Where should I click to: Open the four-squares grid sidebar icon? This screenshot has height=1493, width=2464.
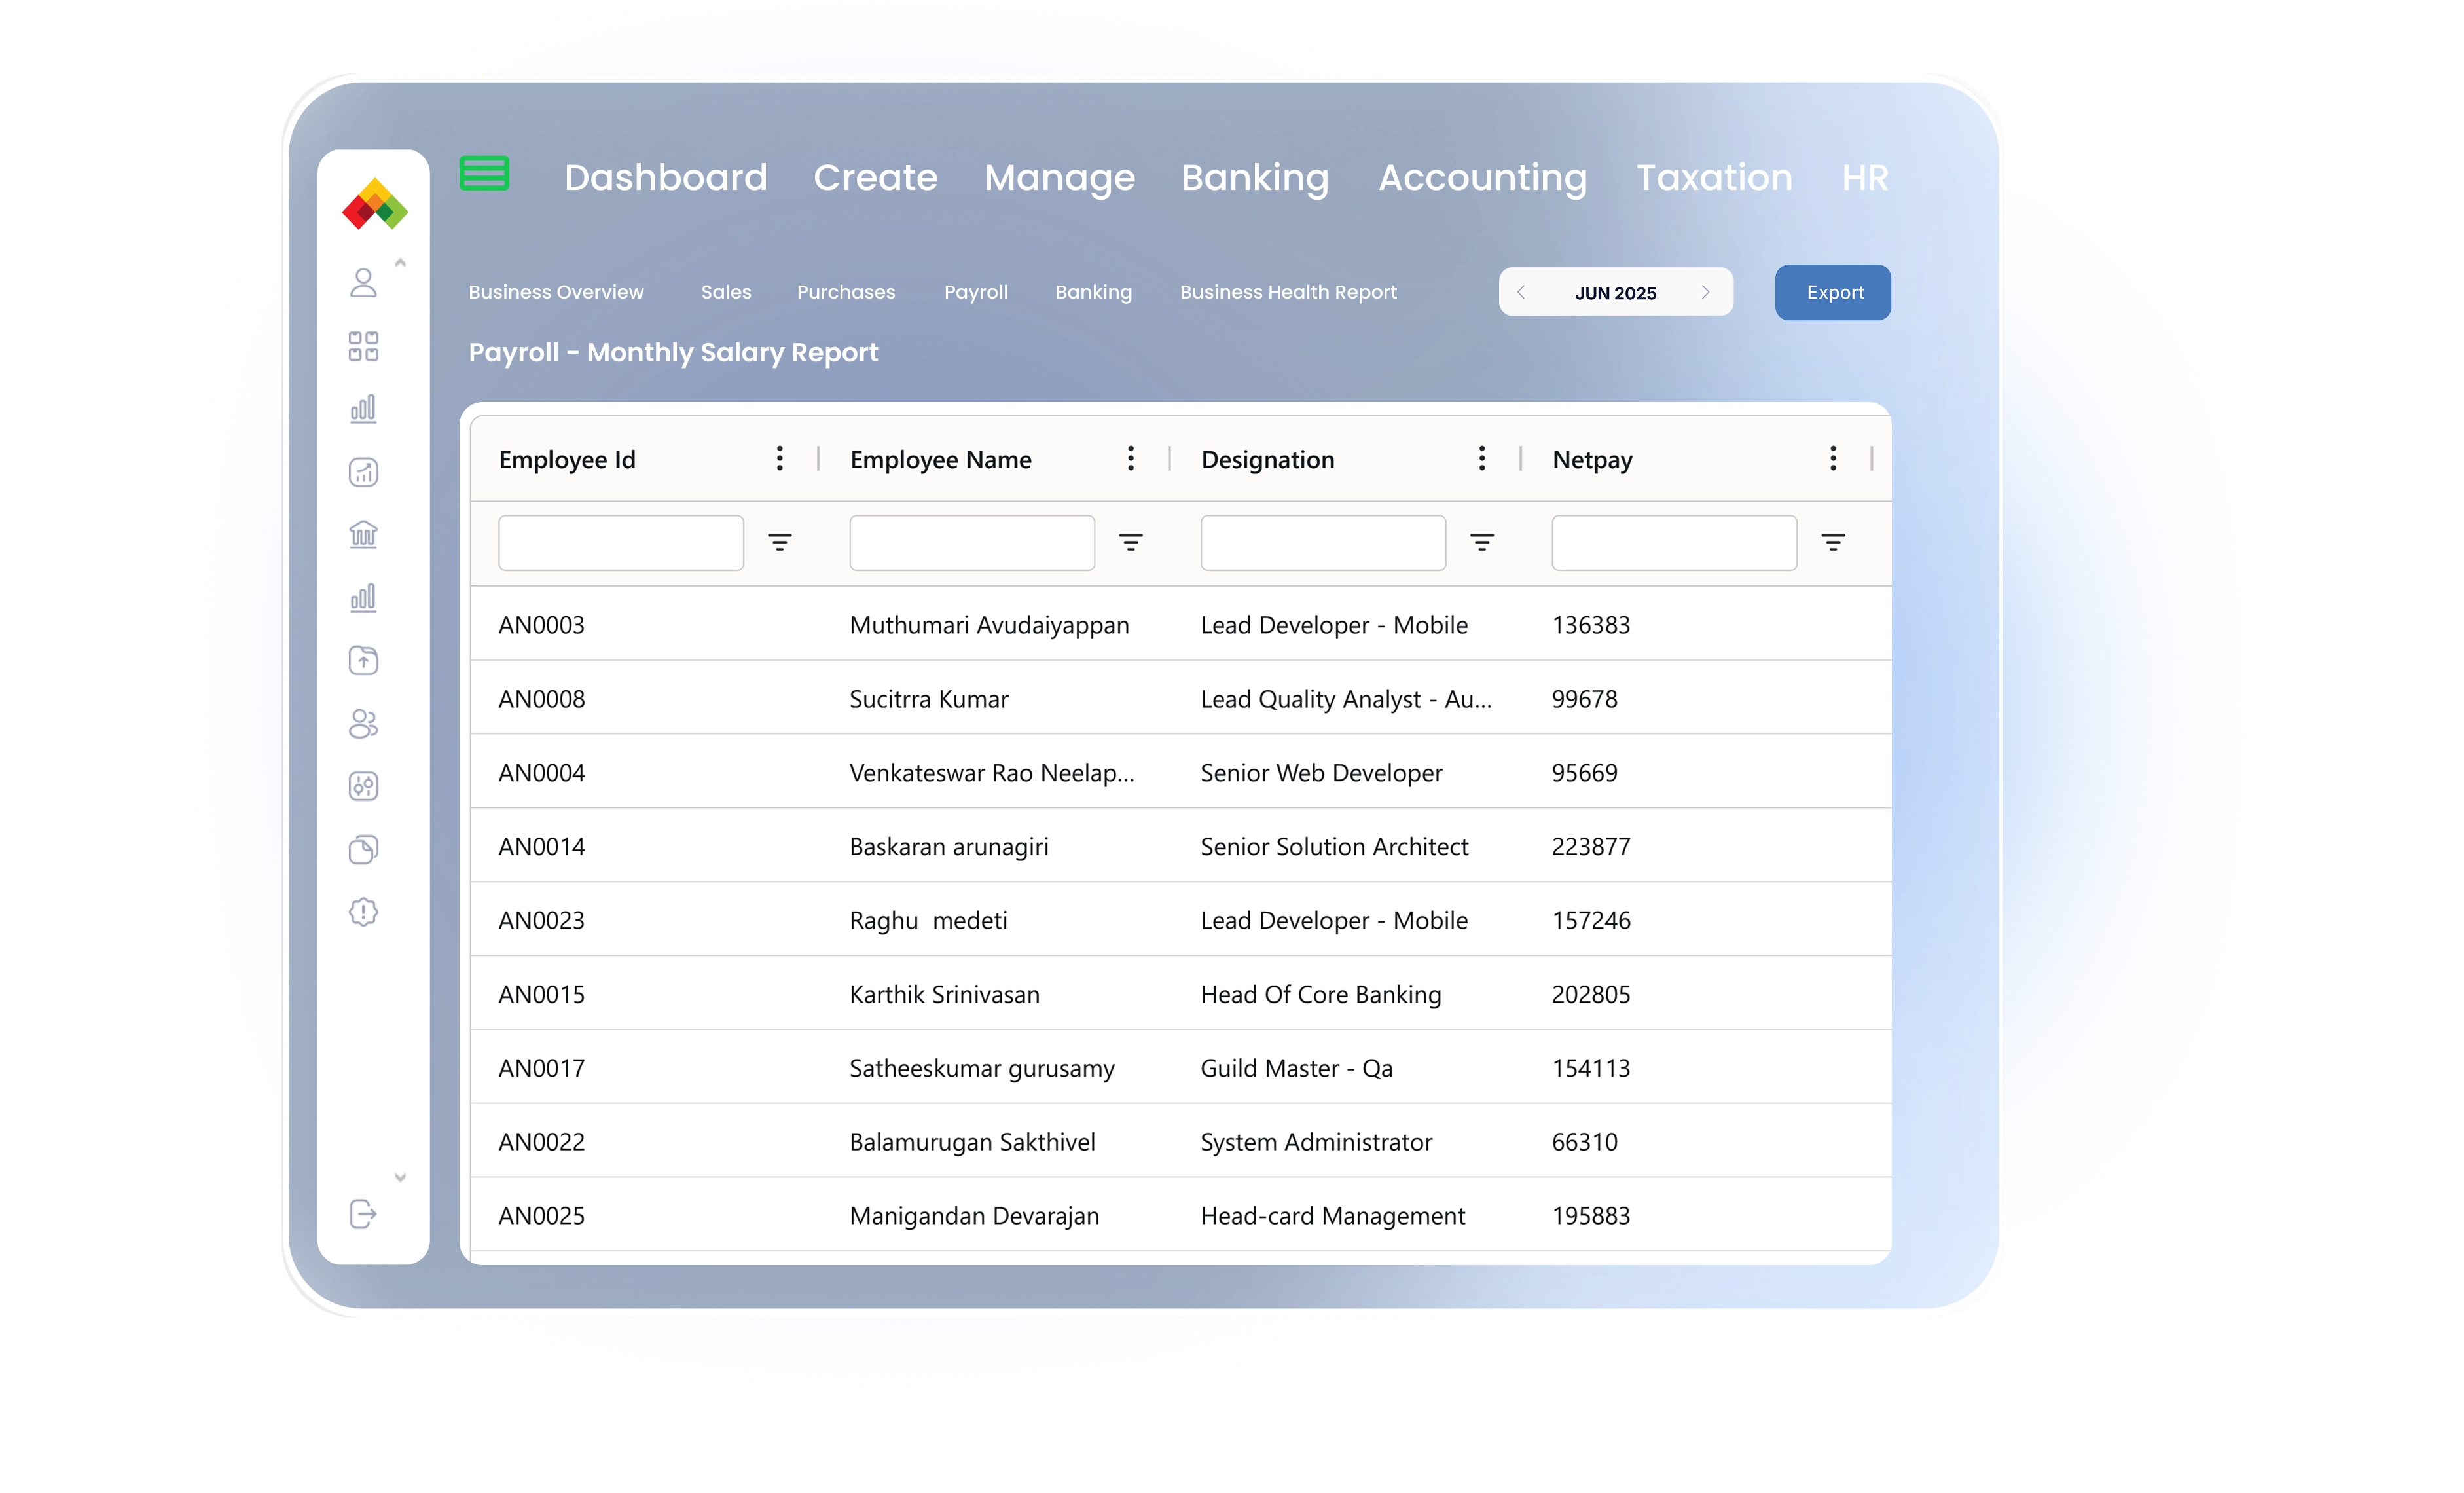coord(363,346)
